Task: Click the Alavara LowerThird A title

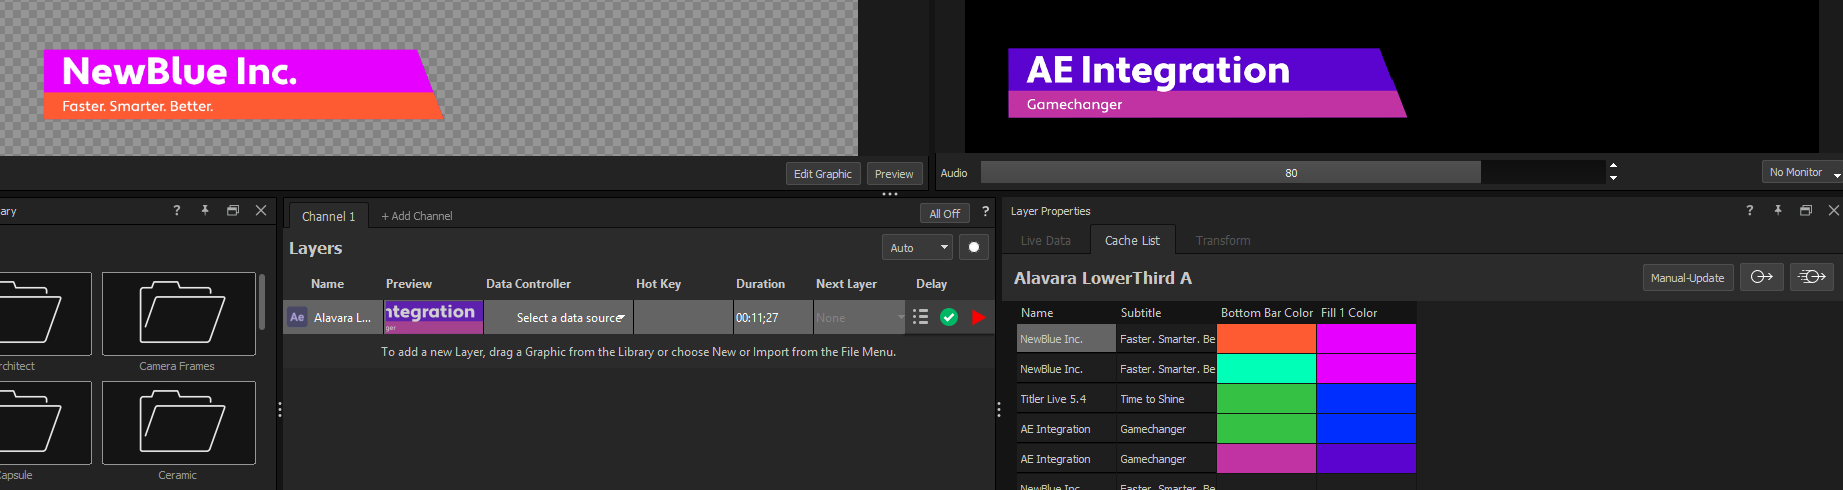Action: [1103, 278]
